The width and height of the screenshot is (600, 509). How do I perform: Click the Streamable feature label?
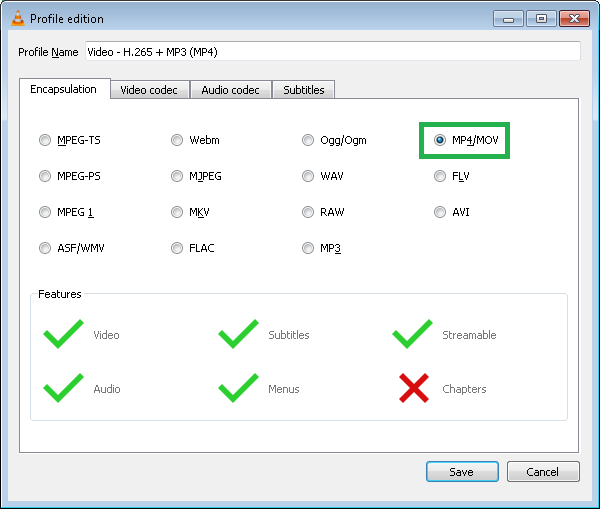(469, 335)
